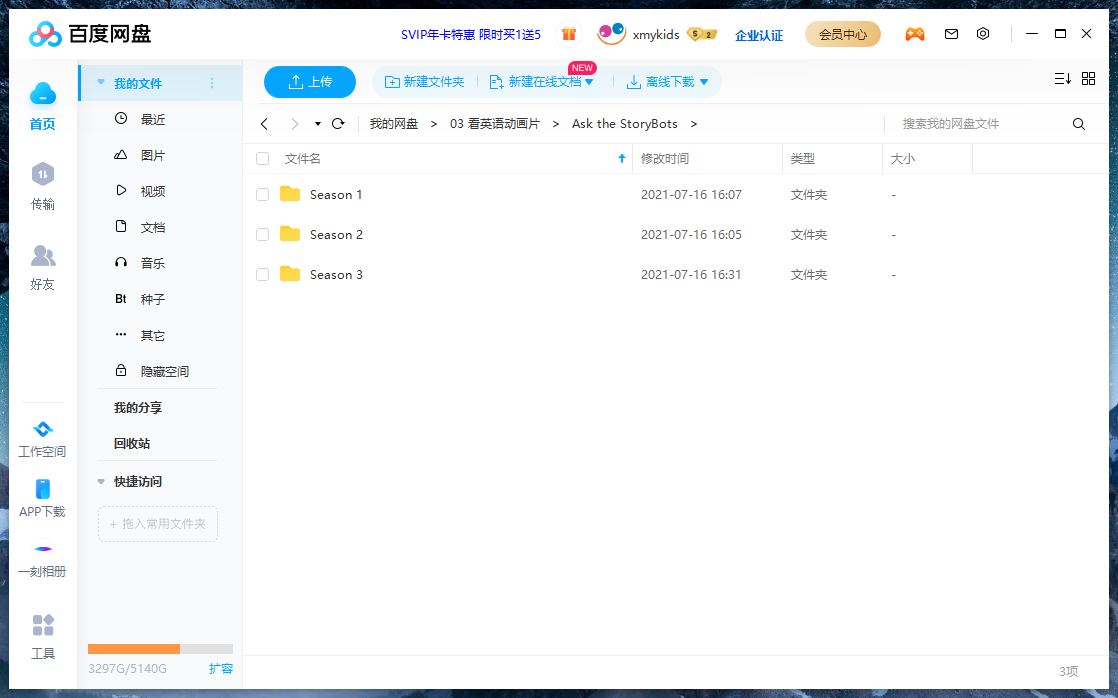Click the 上传 upload button
This screenshot has width=1118, height=698.
(x=309, y=82)
